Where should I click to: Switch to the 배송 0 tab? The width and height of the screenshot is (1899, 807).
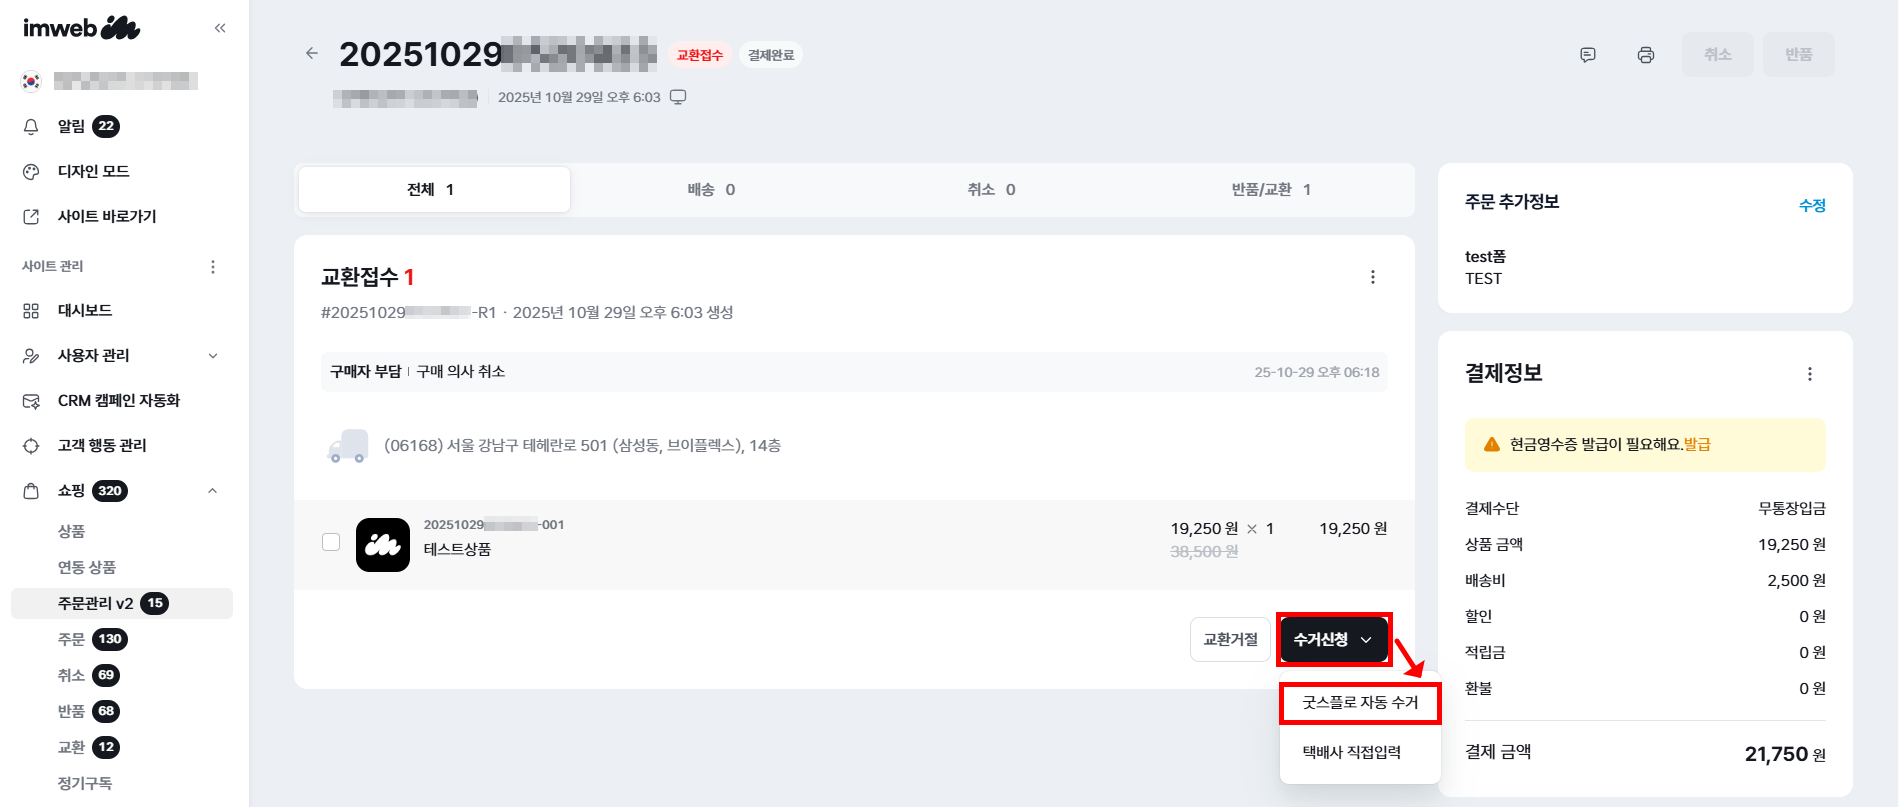point(711,190)
